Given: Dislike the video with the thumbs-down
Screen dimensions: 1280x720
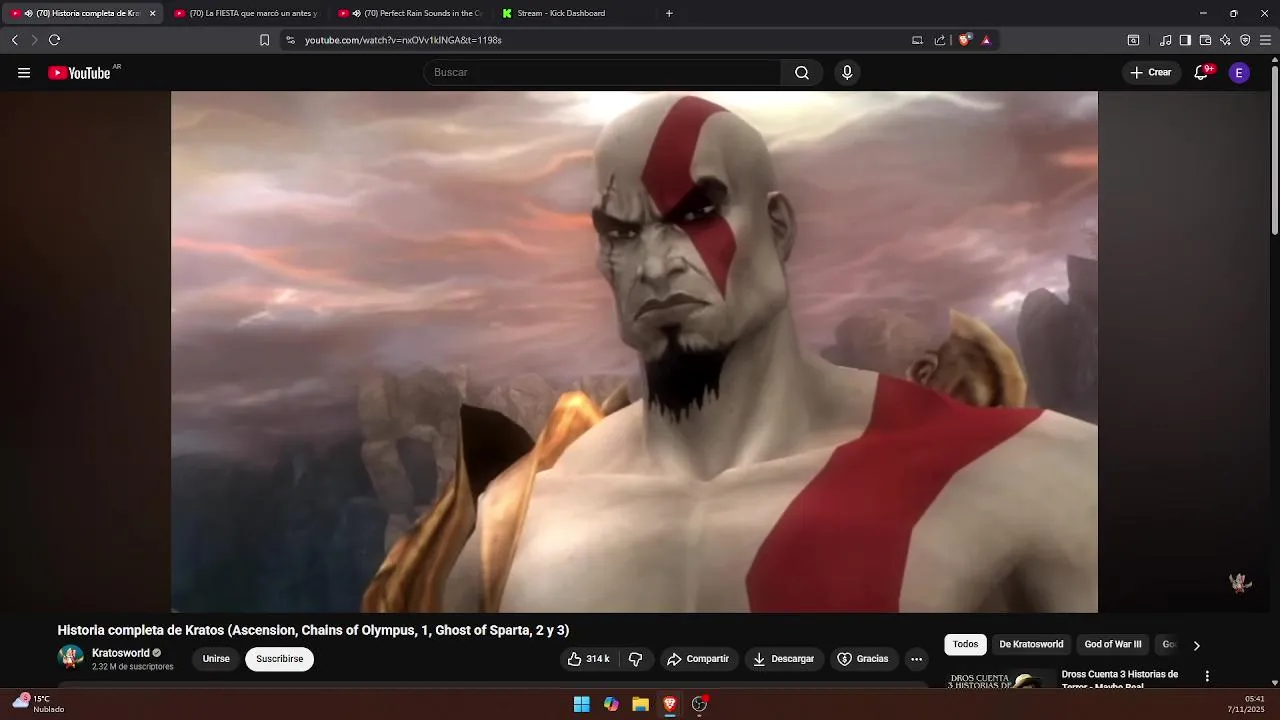Looking at the screenshot, I should point(636,659).
